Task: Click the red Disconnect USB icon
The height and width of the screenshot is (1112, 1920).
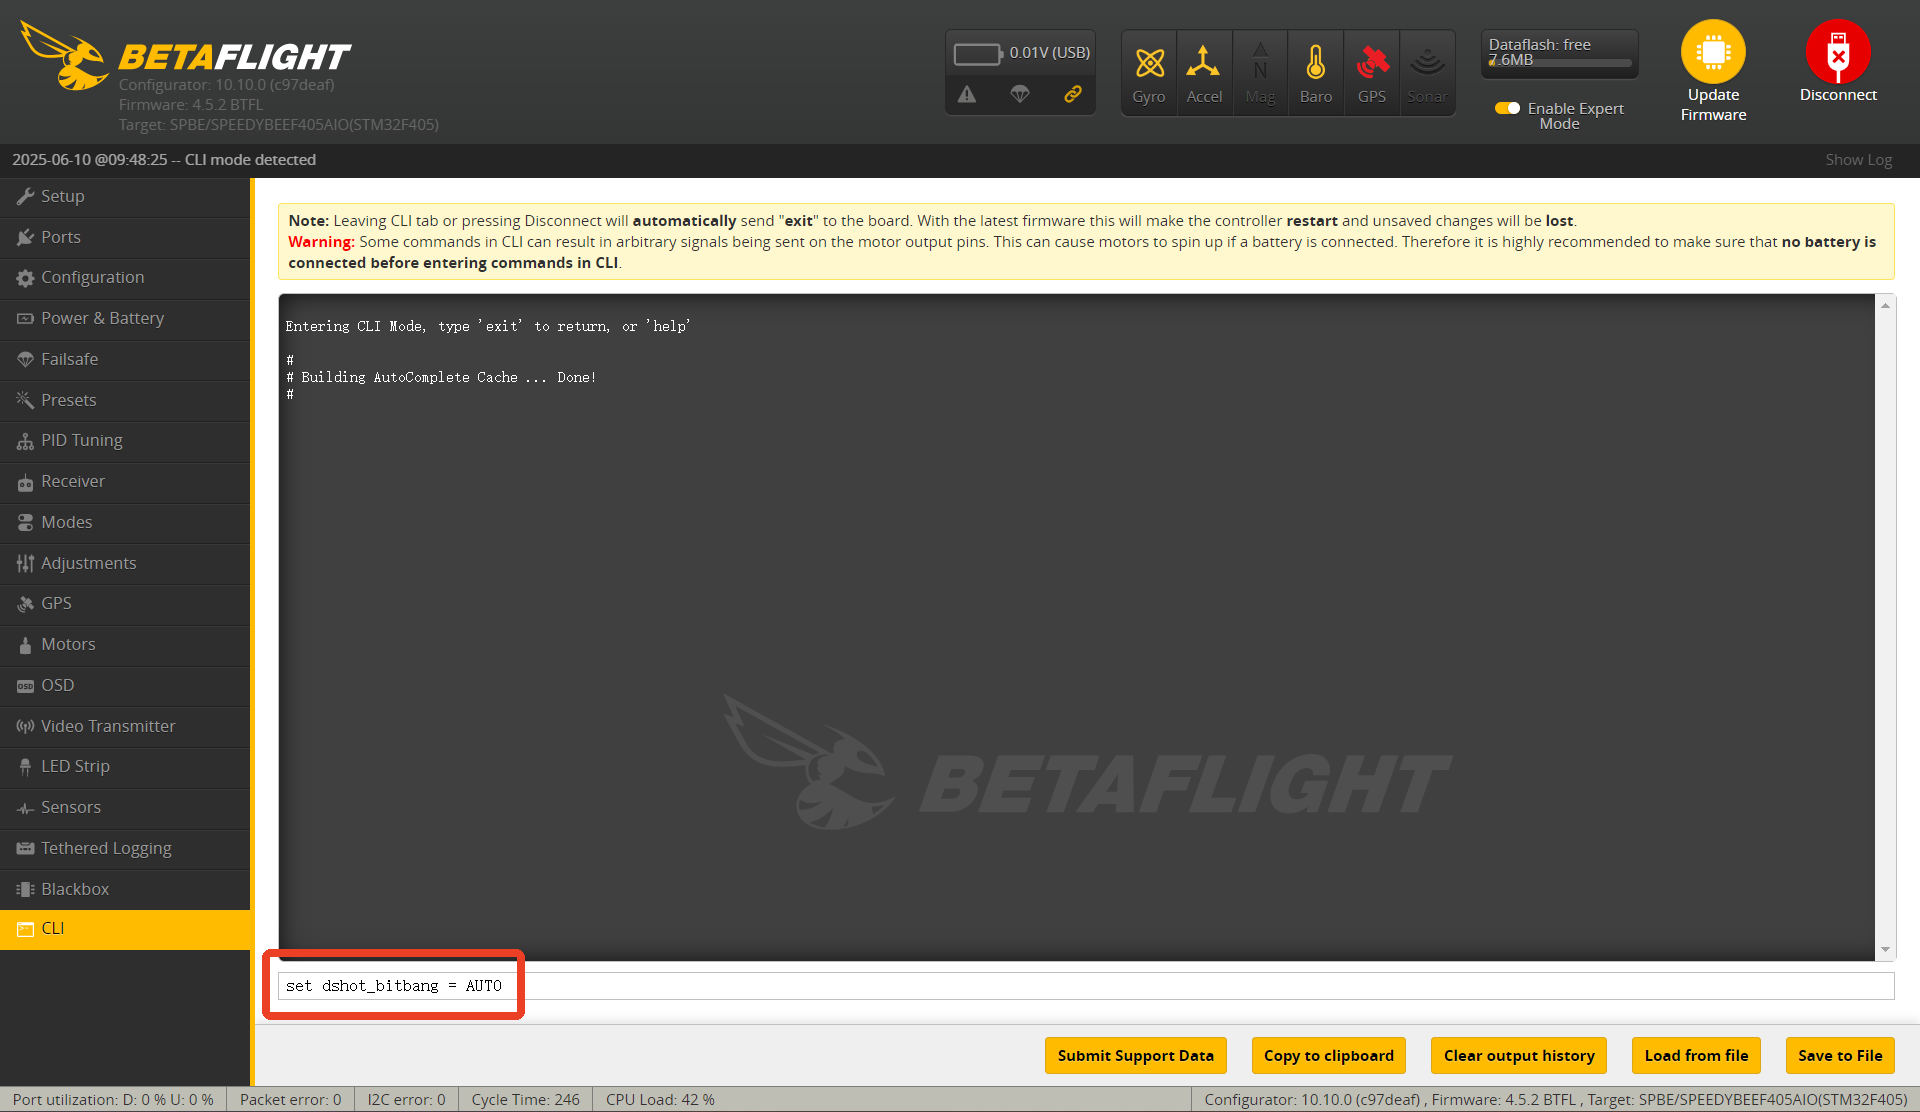Action: [x=1838, y=52]
